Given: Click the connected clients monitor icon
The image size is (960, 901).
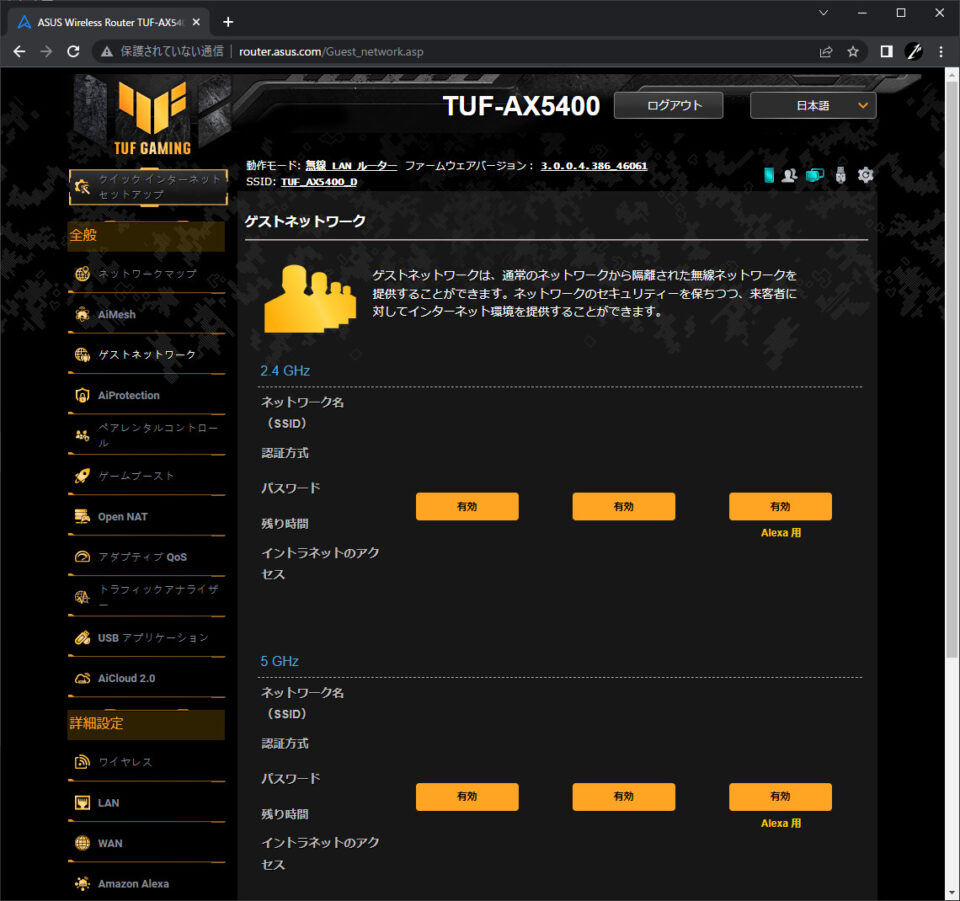Looking at the screenshot, I should pos(815,175).
